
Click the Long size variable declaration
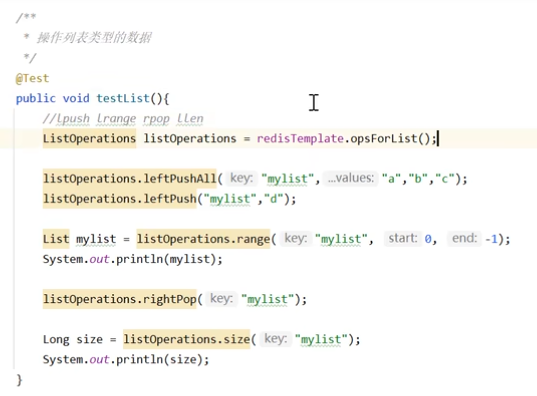pyautogui.click(x=73, y=339)
